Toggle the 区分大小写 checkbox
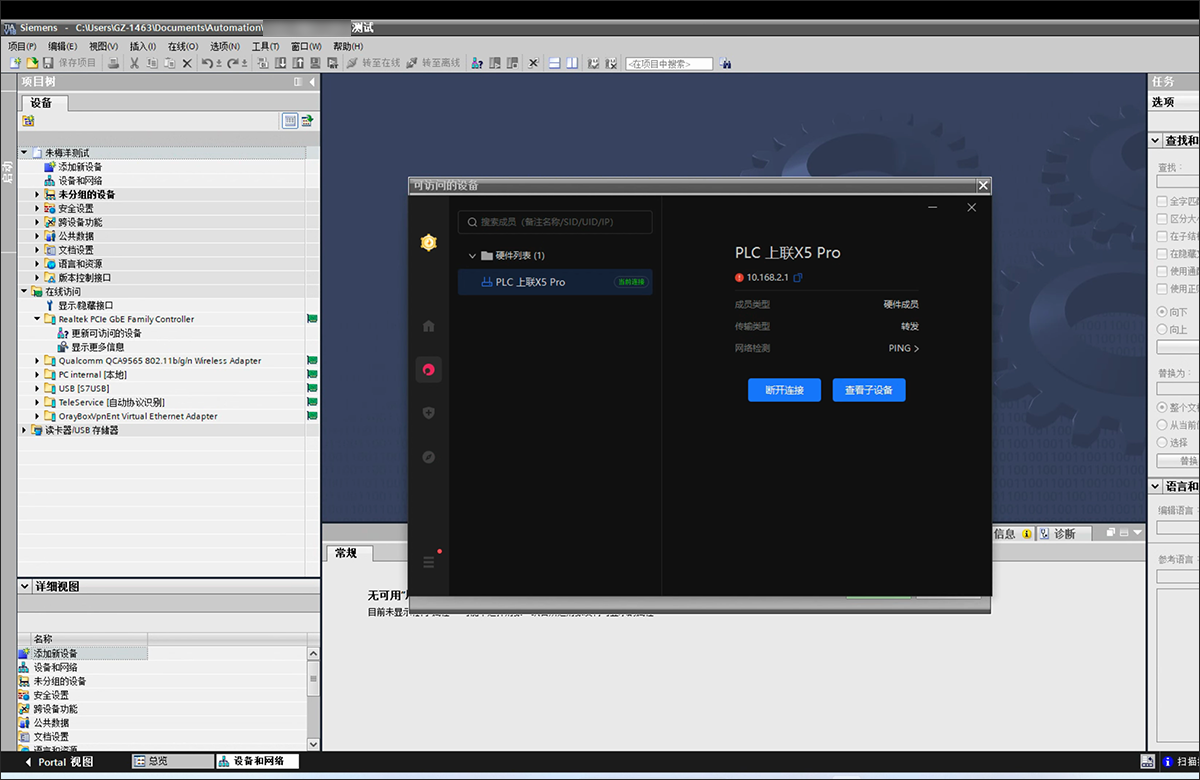Screen dimensions: 1200x780 [x=1163, y=219]
